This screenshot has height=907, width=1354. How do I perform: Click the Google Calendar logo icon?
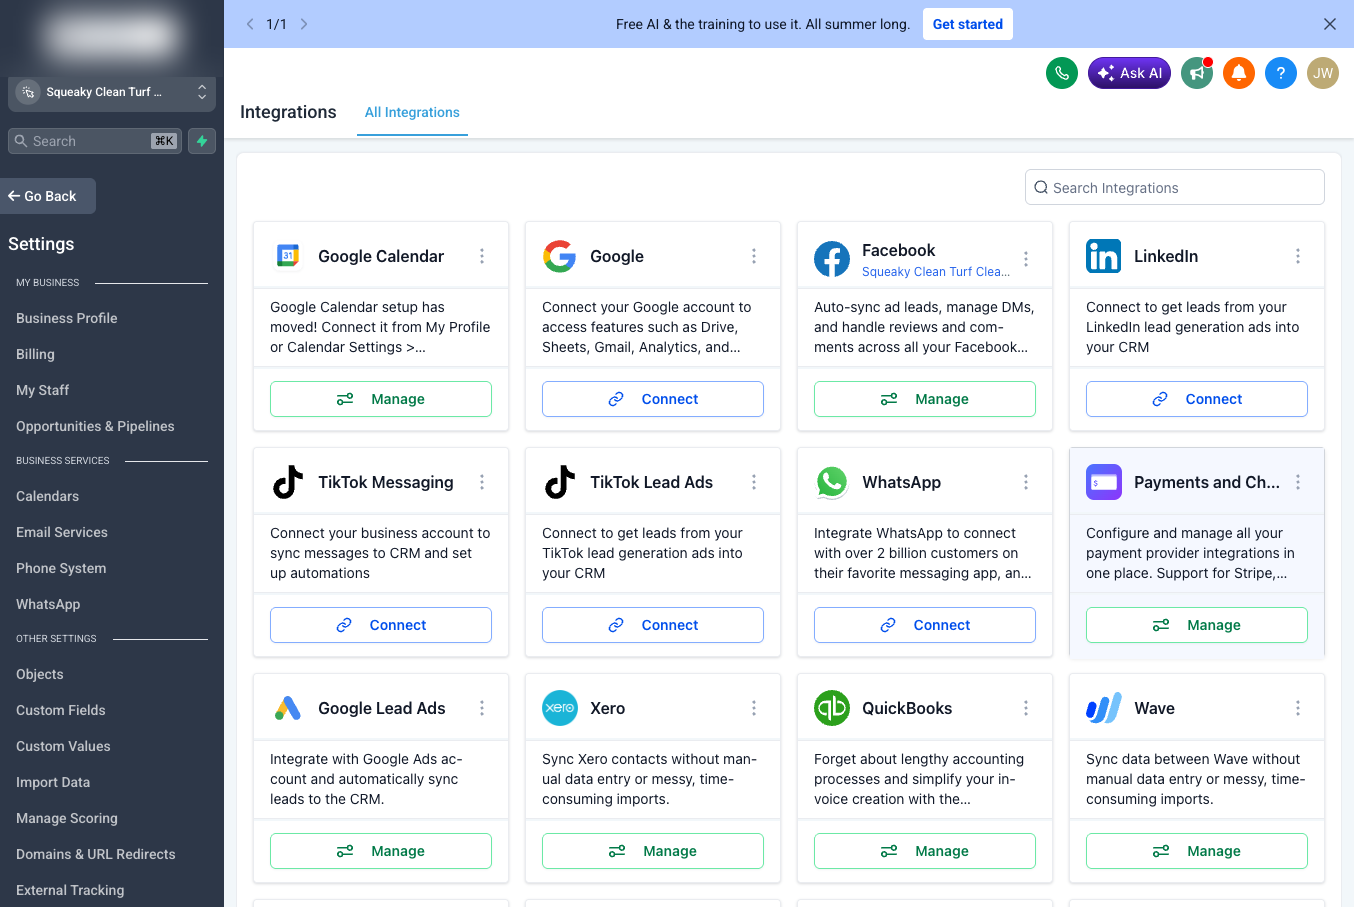[288, 256]
